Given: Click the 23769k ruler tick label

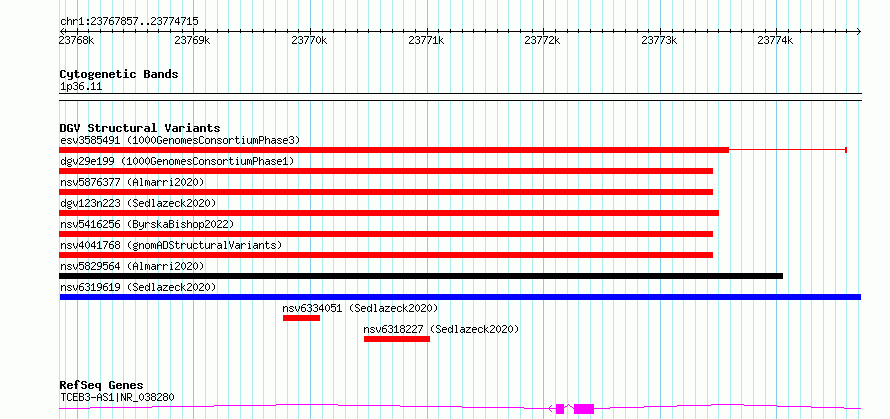Looking at the screenshot, I should coord(193,40).
